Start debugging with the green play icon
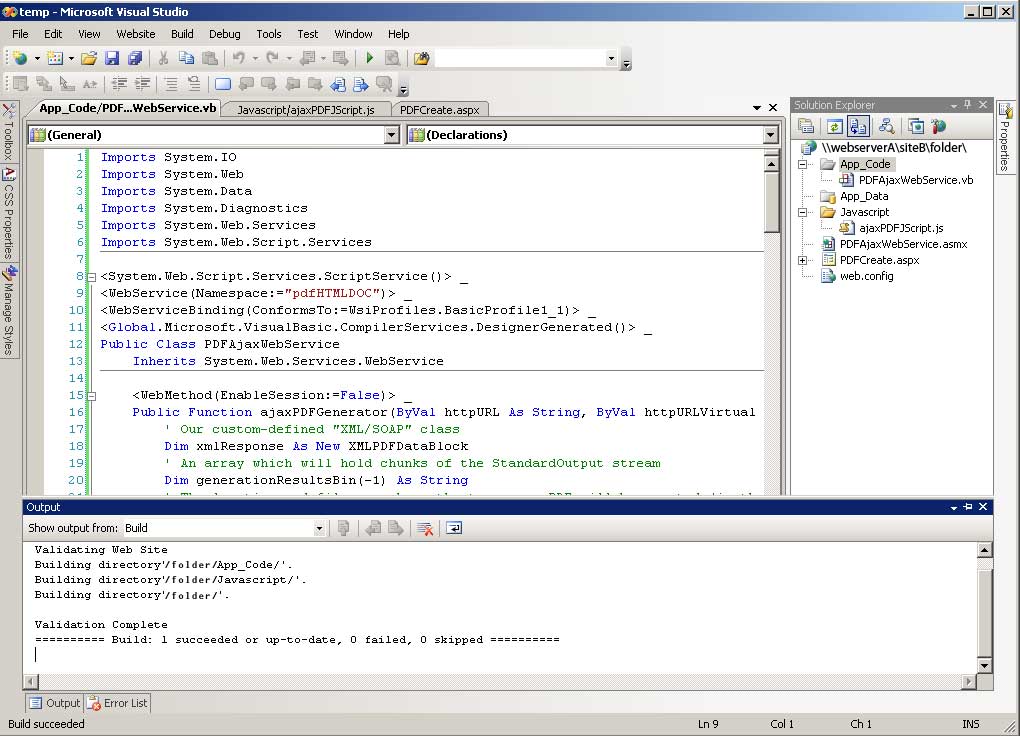 (369, 59)
